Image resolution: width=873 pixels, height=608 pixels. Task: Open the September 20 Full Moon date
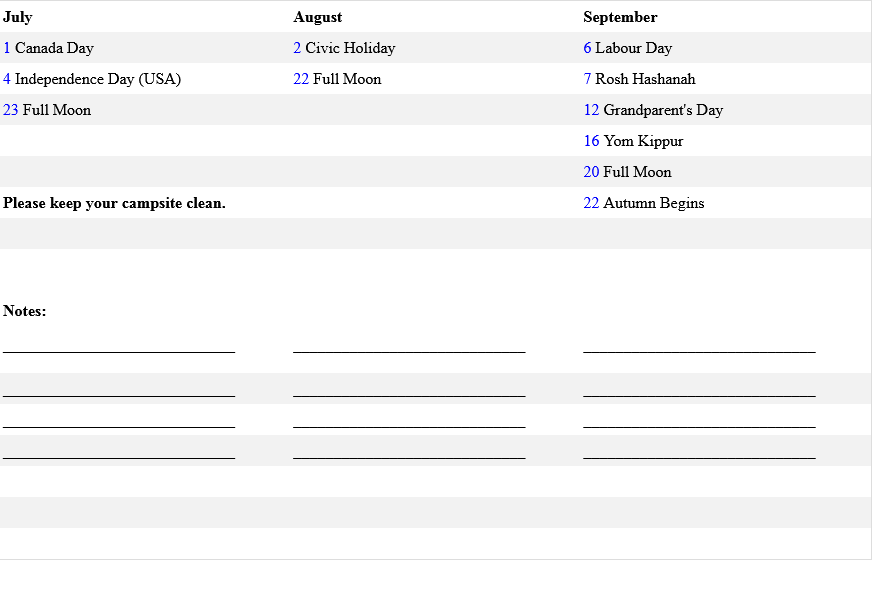(591, 172)
